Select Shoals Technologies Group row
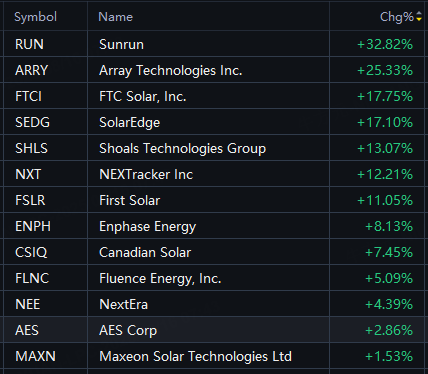Viewport: 428px width, 374px height. point(214,148)
